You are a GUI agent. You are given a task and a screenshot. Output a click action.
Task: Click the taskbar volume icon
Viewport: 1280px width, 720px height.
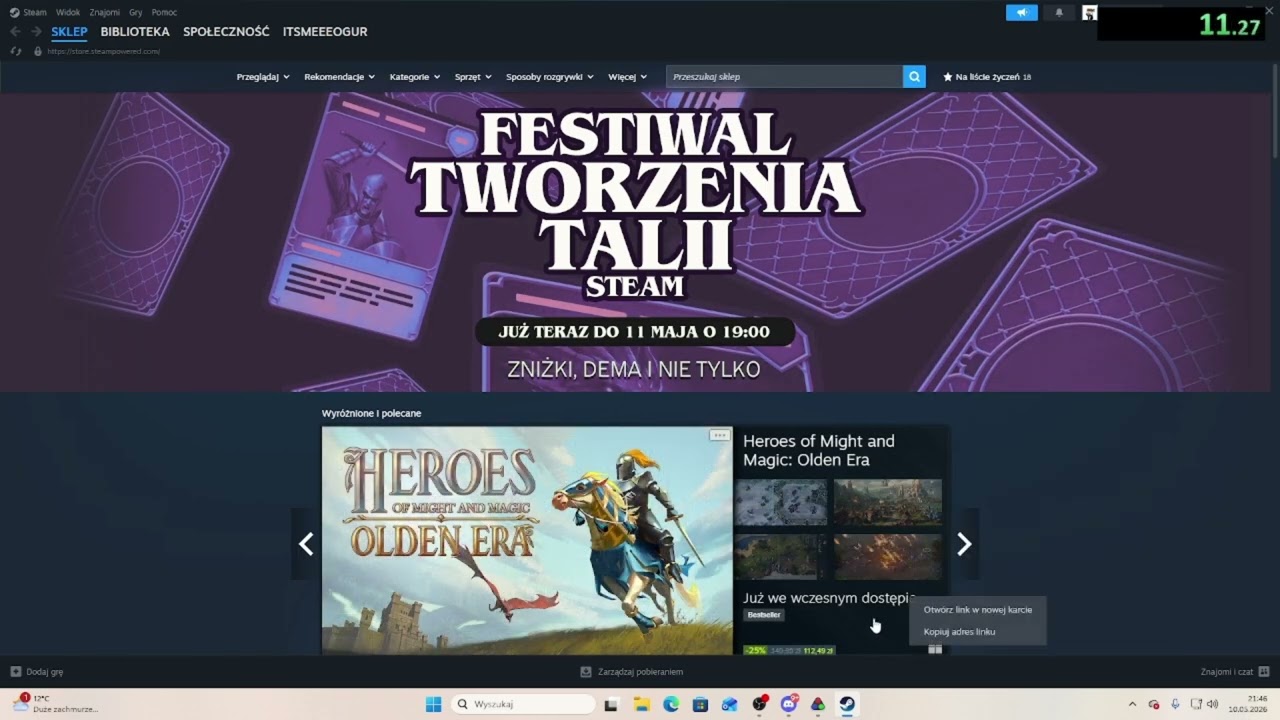coord(1212,704)
